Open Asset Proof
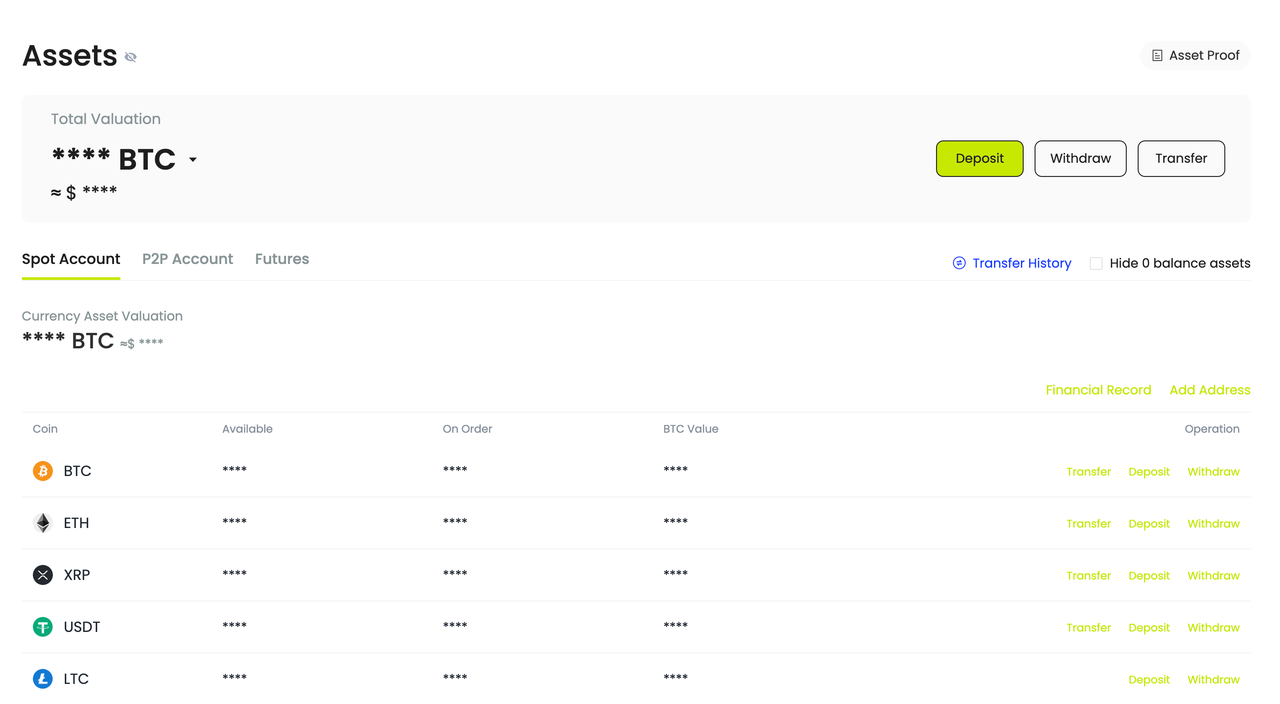 (1195, 55)
